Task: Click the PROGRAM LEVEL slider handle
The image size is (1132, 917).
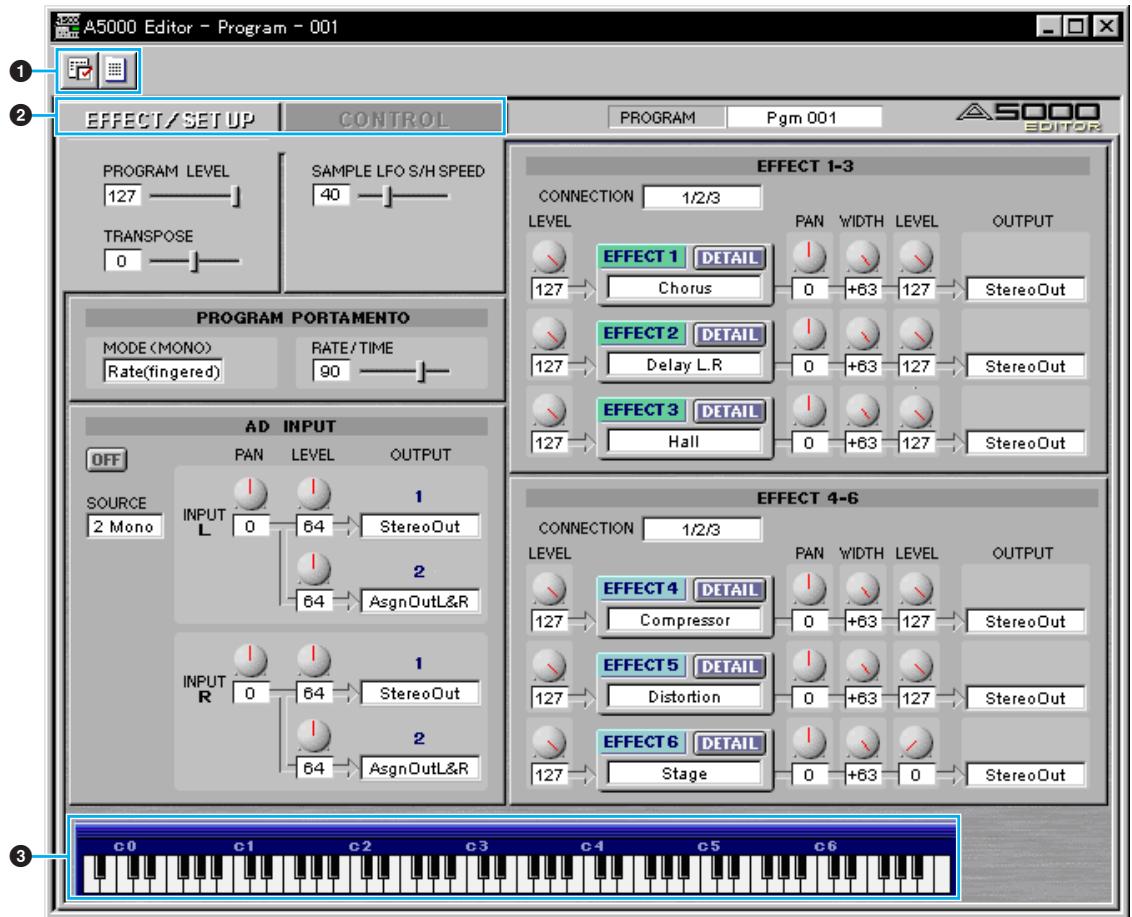Action: (235, 196)
